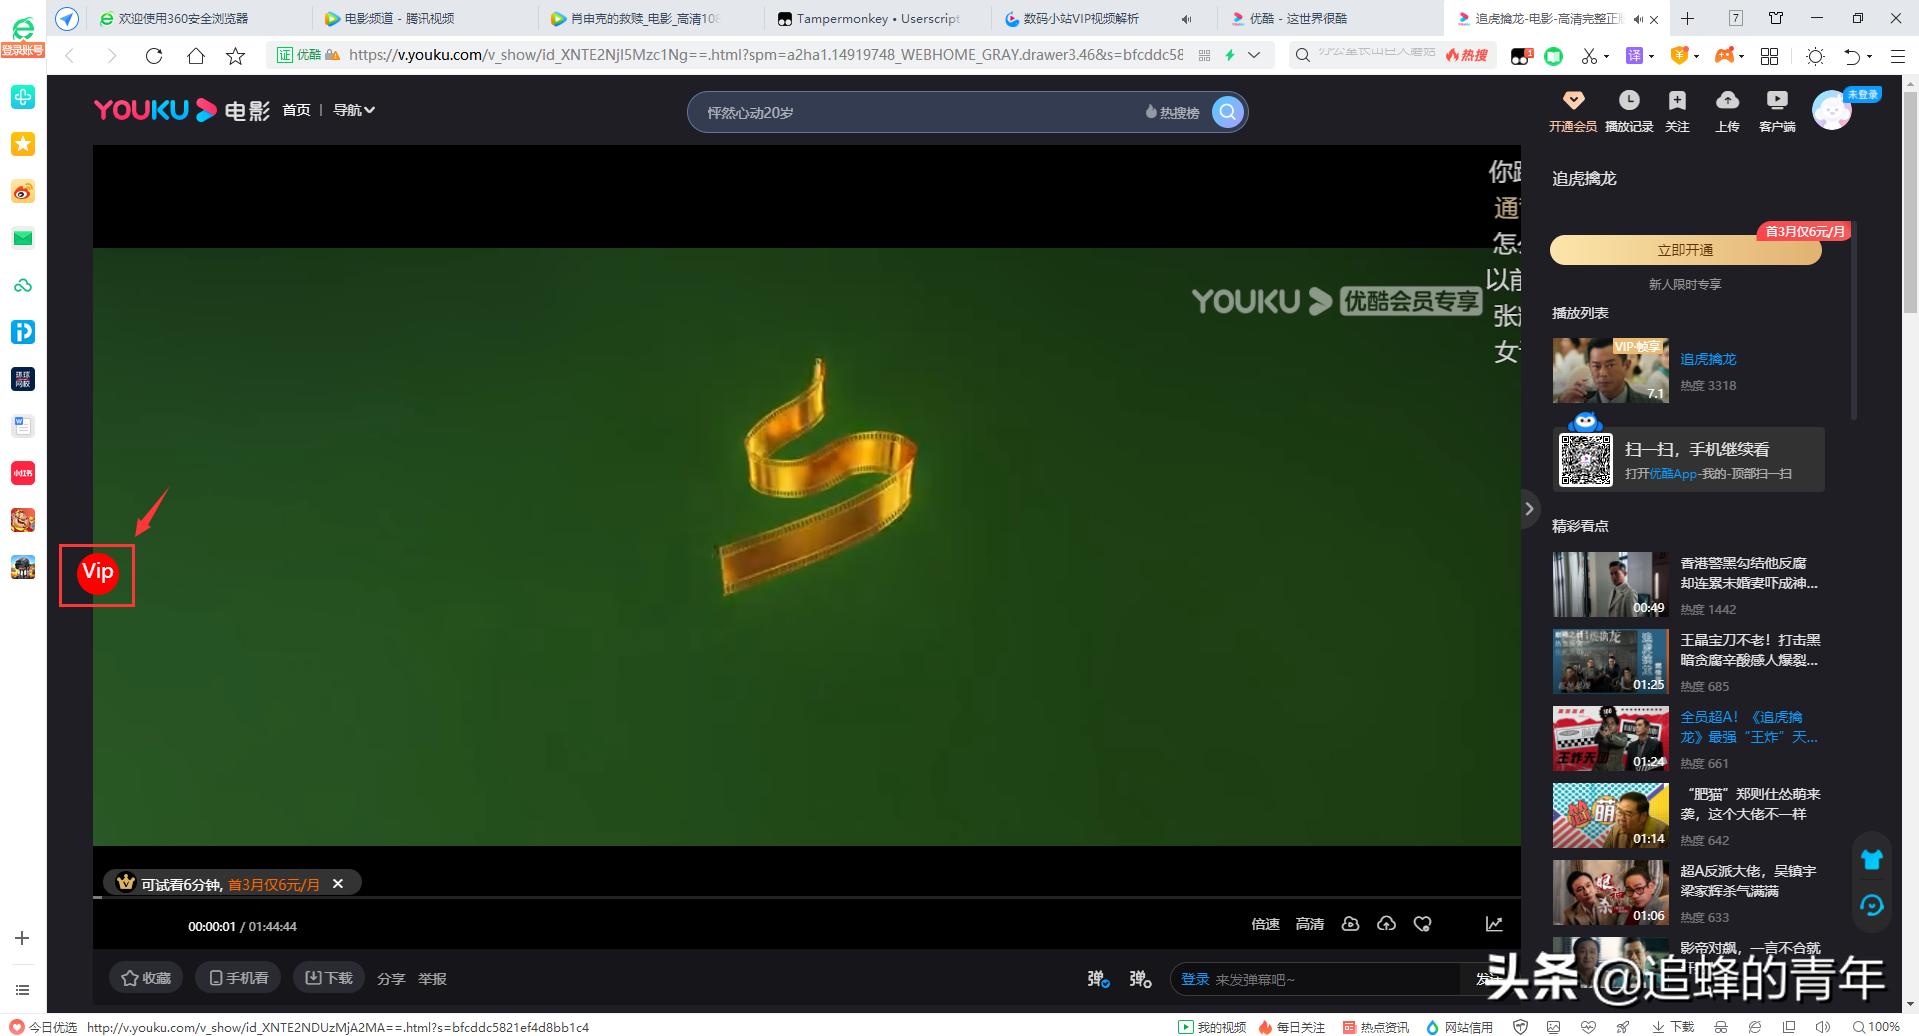This screenshot has height=1036, width=1919.
Task: Open 播放记录 watch history
Action: [x=1629, y=110]
